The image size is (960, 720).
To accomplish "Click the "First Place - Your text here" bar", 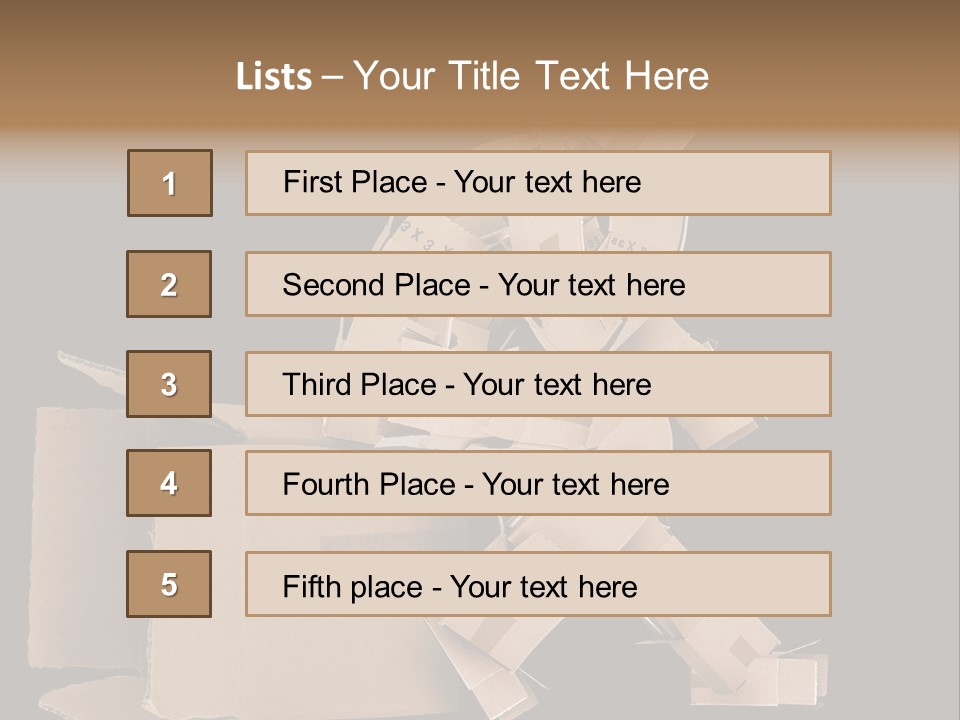I will click(538, 183).
